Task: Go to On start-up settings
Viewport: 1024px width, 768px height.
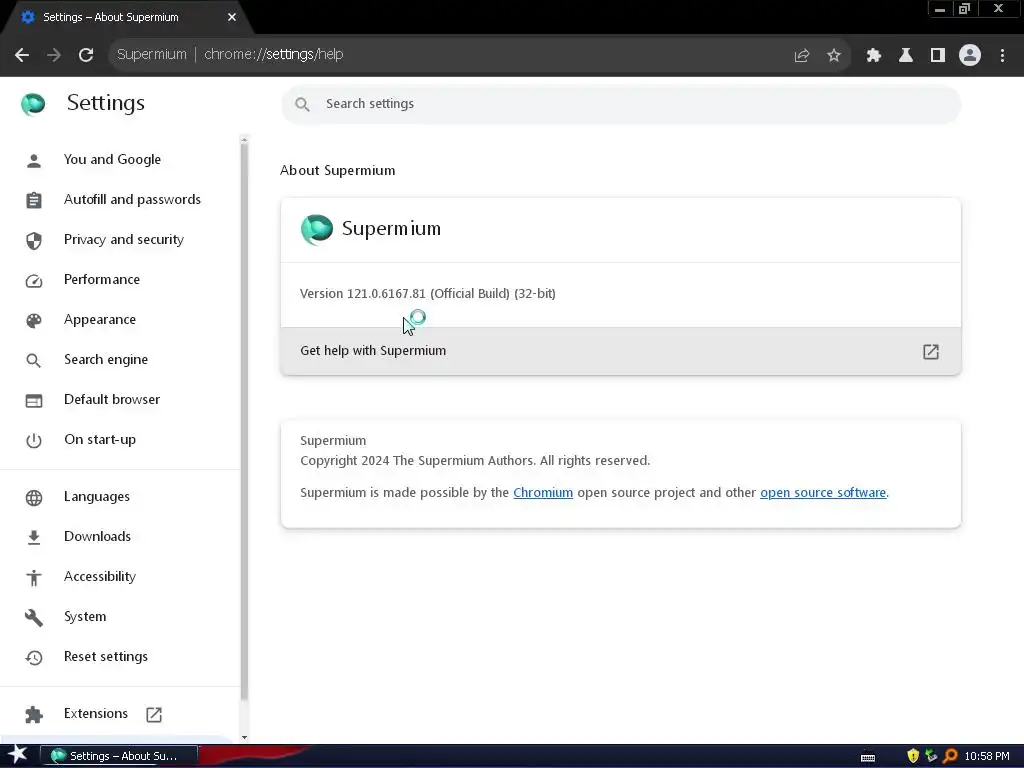Action: click(x=100, y=440)
